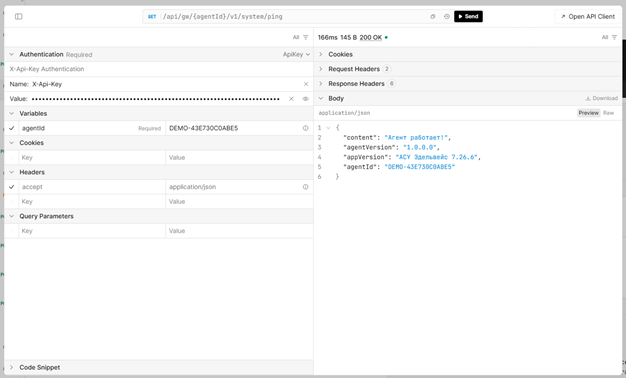Open the request section filter (All)
Viewport: 626px width, 378px height.
[300, 37]
